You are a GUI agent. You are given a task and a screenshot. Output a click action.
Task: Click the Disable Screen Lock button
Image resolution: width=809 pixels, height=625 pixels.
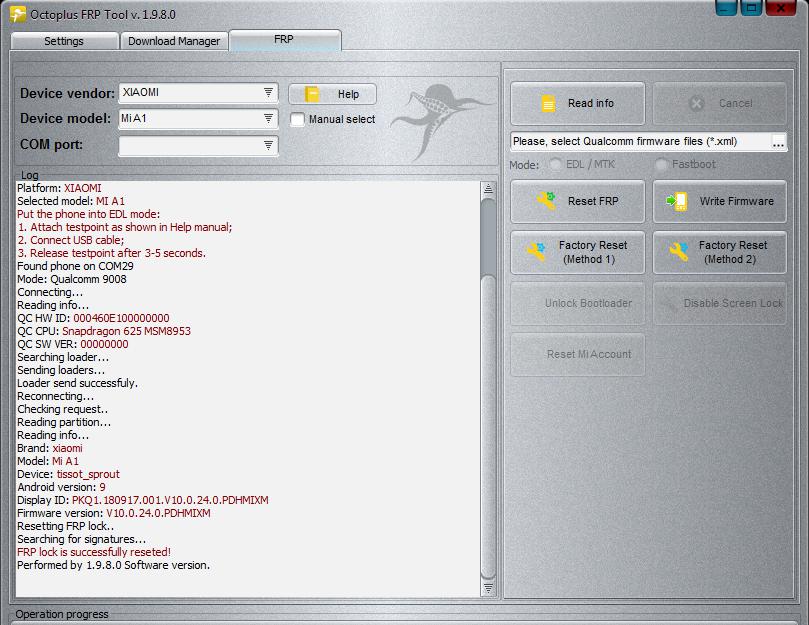tap(720, 303)
